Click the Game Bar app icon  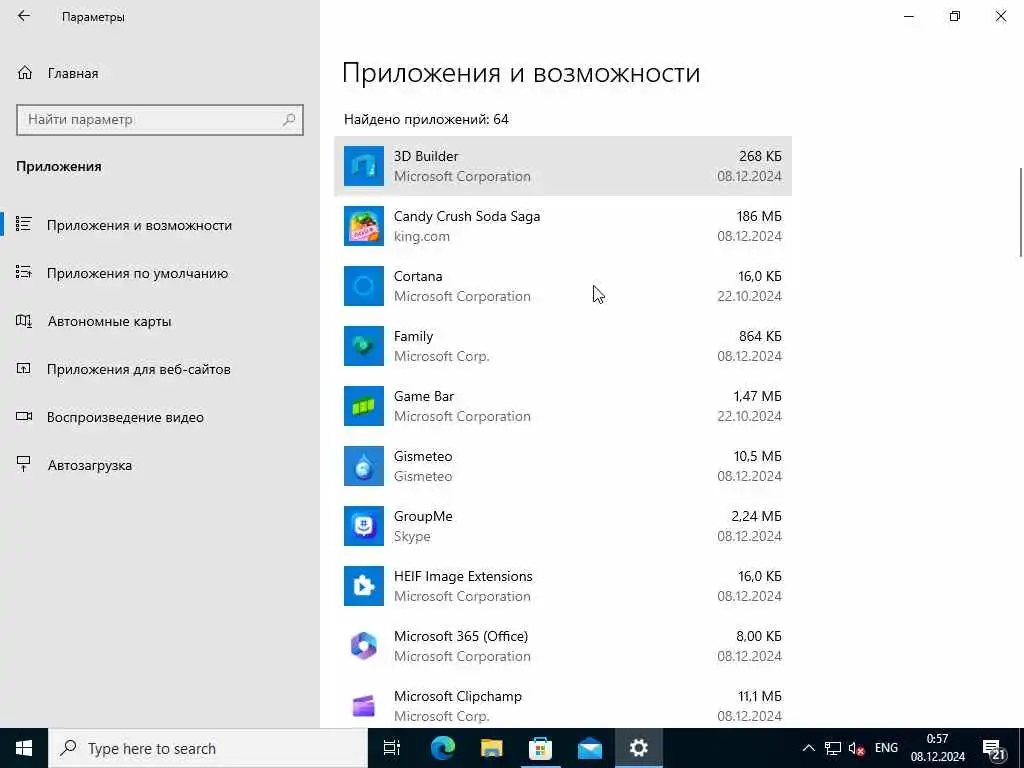pyautogui.click(x=364, y=406)
